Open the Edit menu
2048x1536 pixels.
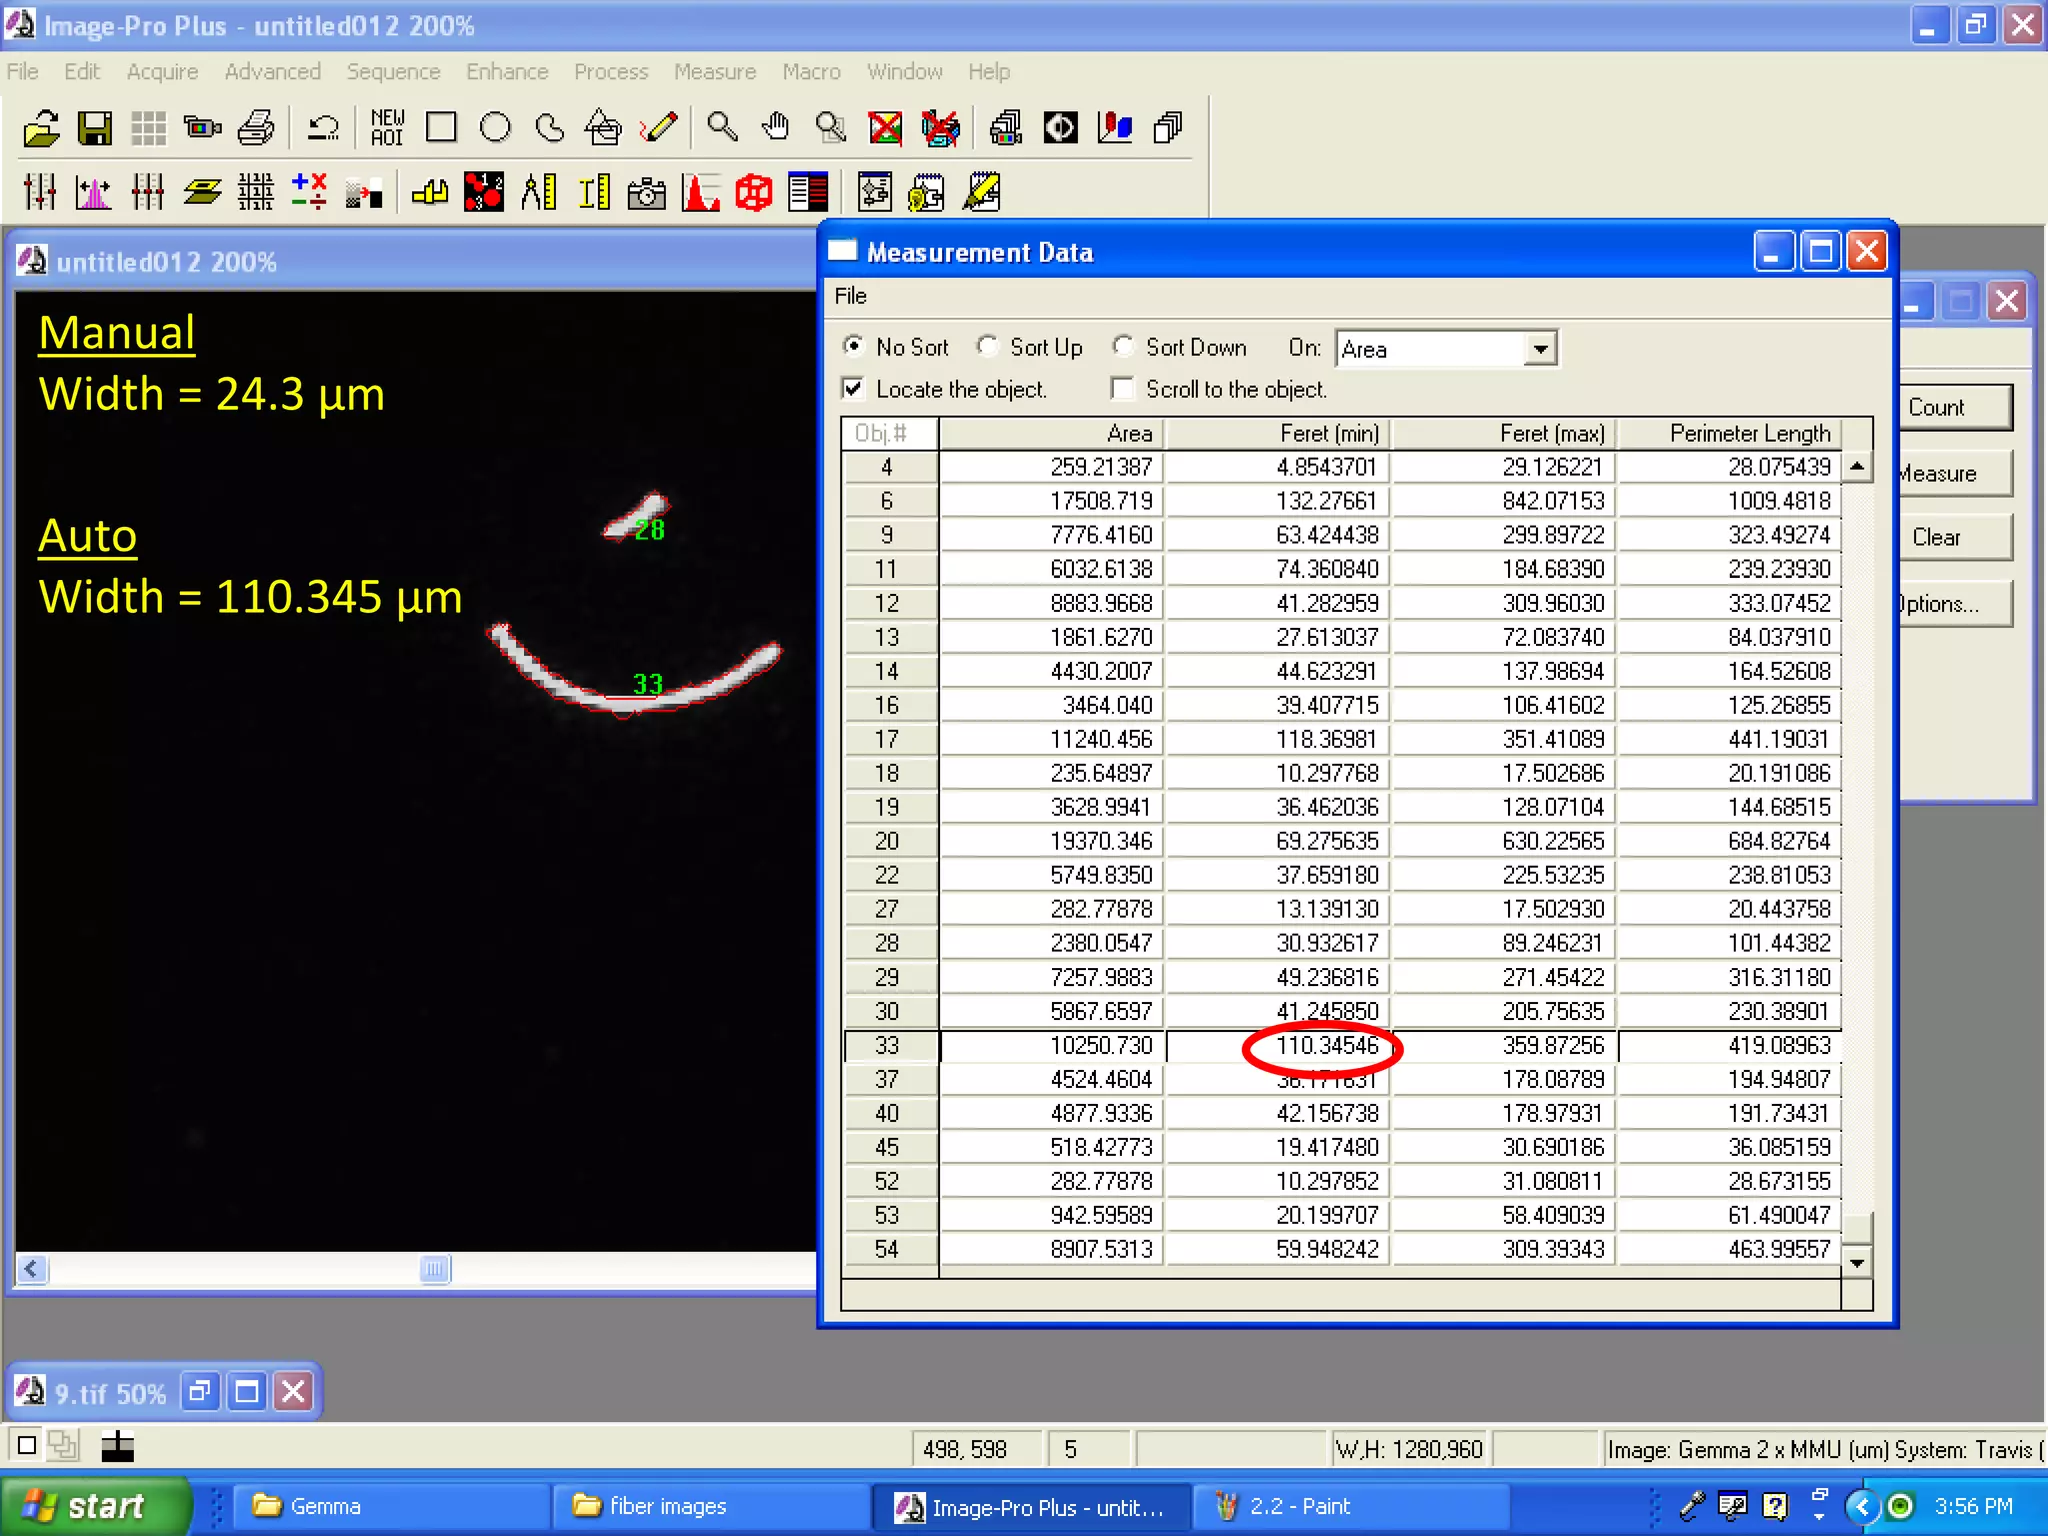(82, 72)
